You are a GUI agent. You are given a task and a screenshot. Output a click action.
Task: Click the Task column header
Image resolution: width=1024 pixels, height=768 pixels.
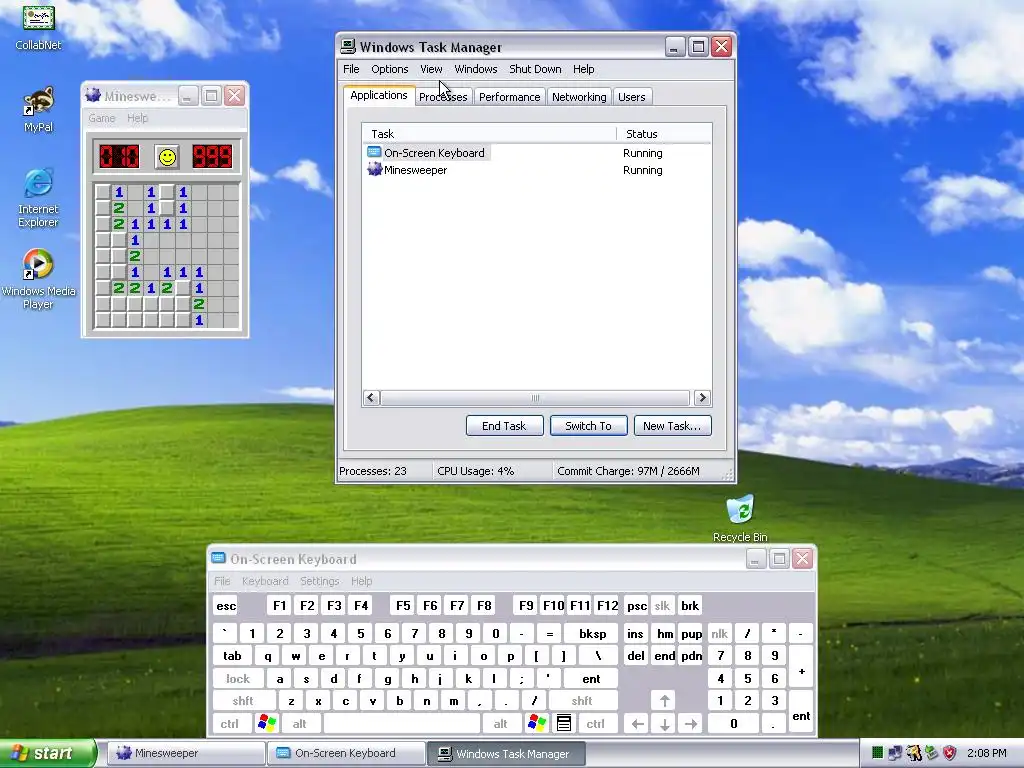pos(489,134)
